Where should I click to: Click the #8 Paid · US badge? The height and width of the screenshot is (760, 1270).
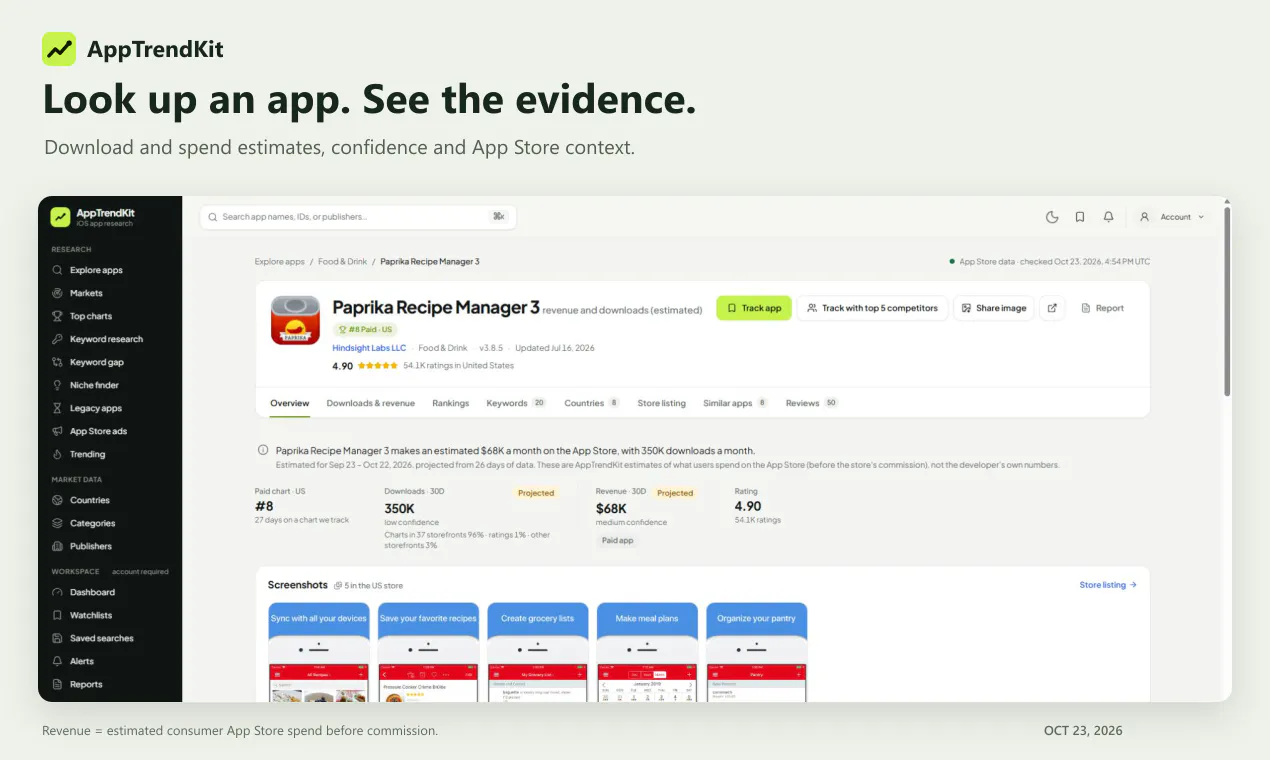click(x=366, y=328)
